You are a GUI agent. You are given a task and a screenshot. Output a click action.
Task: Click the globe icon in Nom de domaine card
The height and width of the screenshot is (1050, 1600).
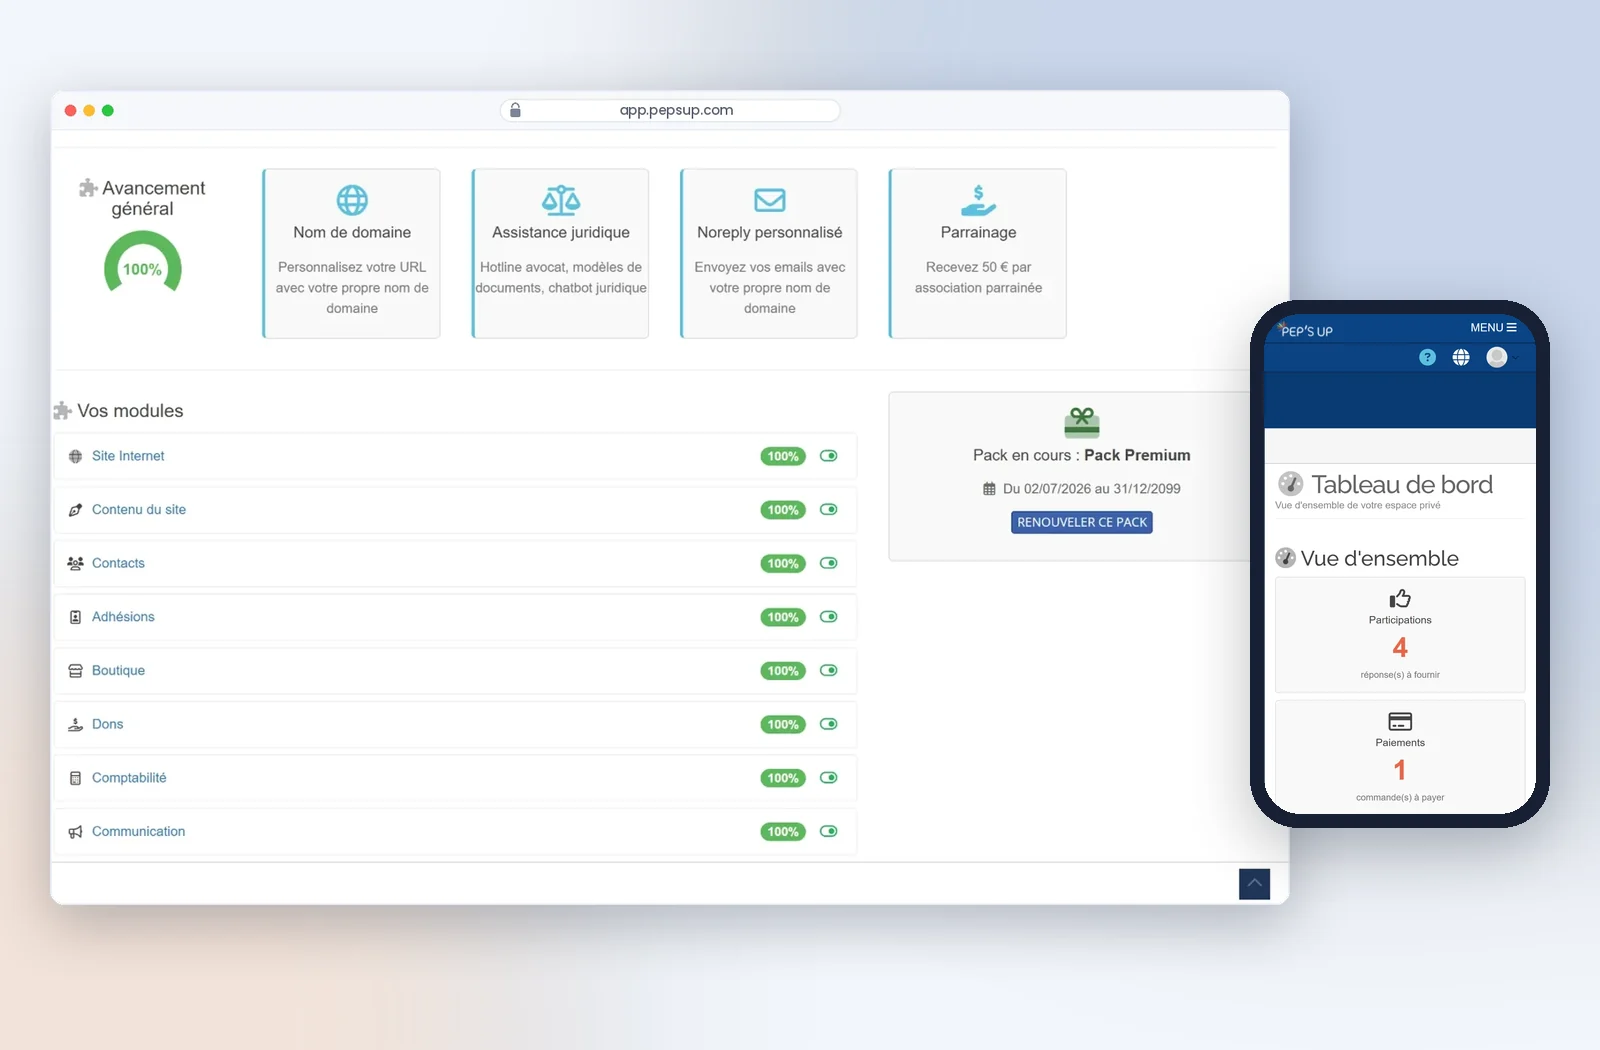click(352, 200)
